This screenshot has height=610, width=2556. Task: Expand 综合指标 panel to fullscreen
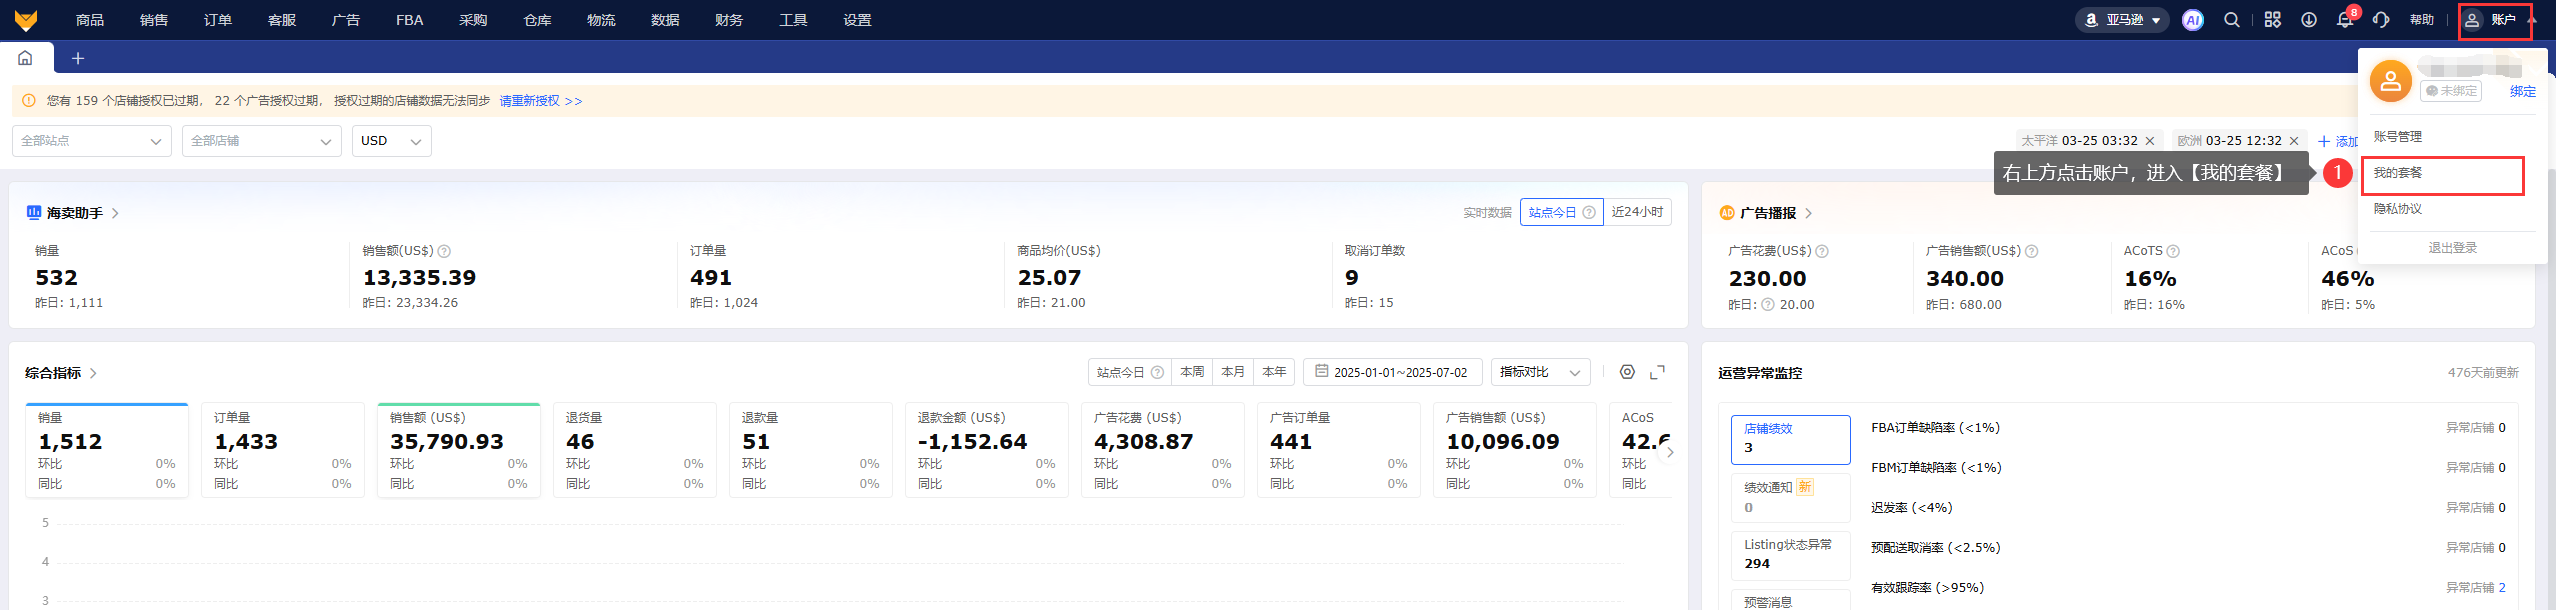[1657, 372]
